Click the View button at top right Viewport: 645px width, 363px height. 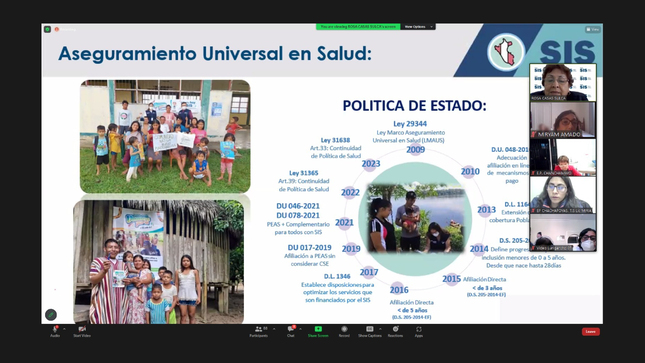(x=593, y=29)
